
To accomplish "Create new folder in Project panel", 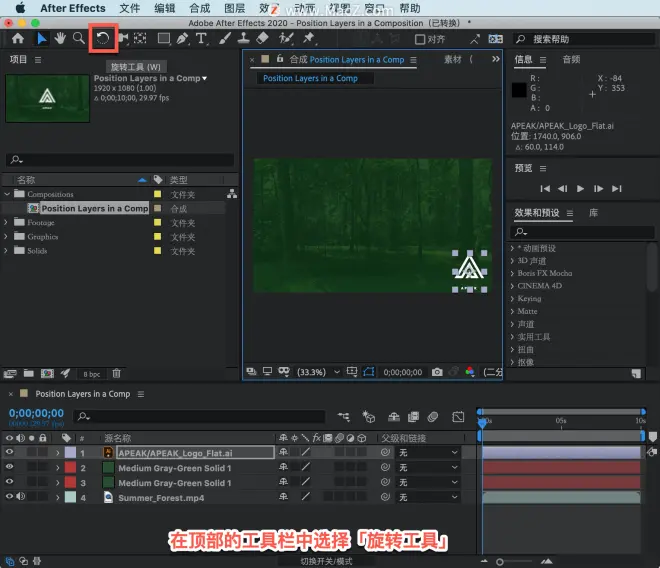I will 29,373.
